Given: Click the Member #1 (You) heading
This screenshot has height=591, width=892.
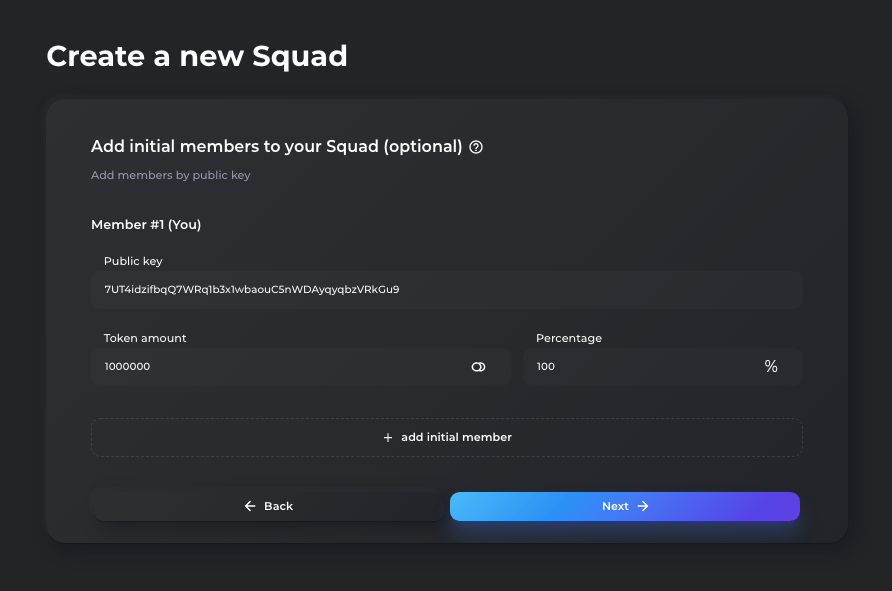Looking at the screenshot, I should [146, 225].
